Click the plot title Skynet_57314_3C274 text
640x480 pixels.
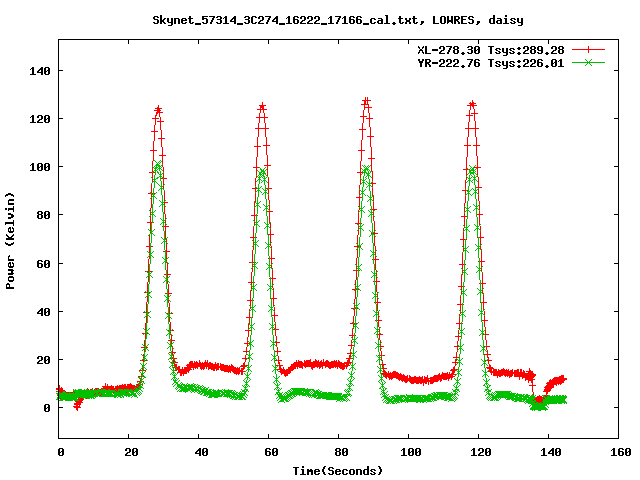point(338,20)
